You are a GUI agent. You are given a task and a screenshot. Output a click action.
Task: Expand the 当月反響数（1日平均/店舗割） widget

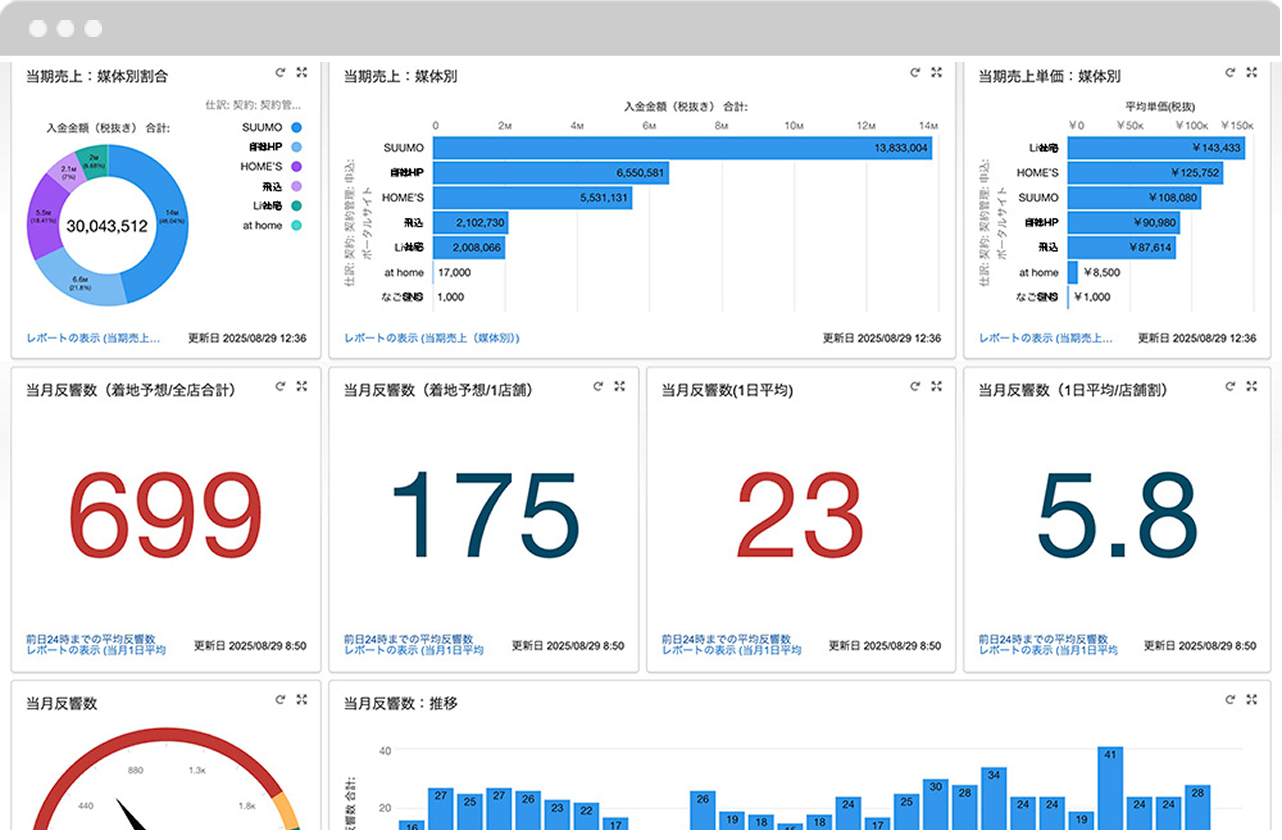coord(1252,386)
